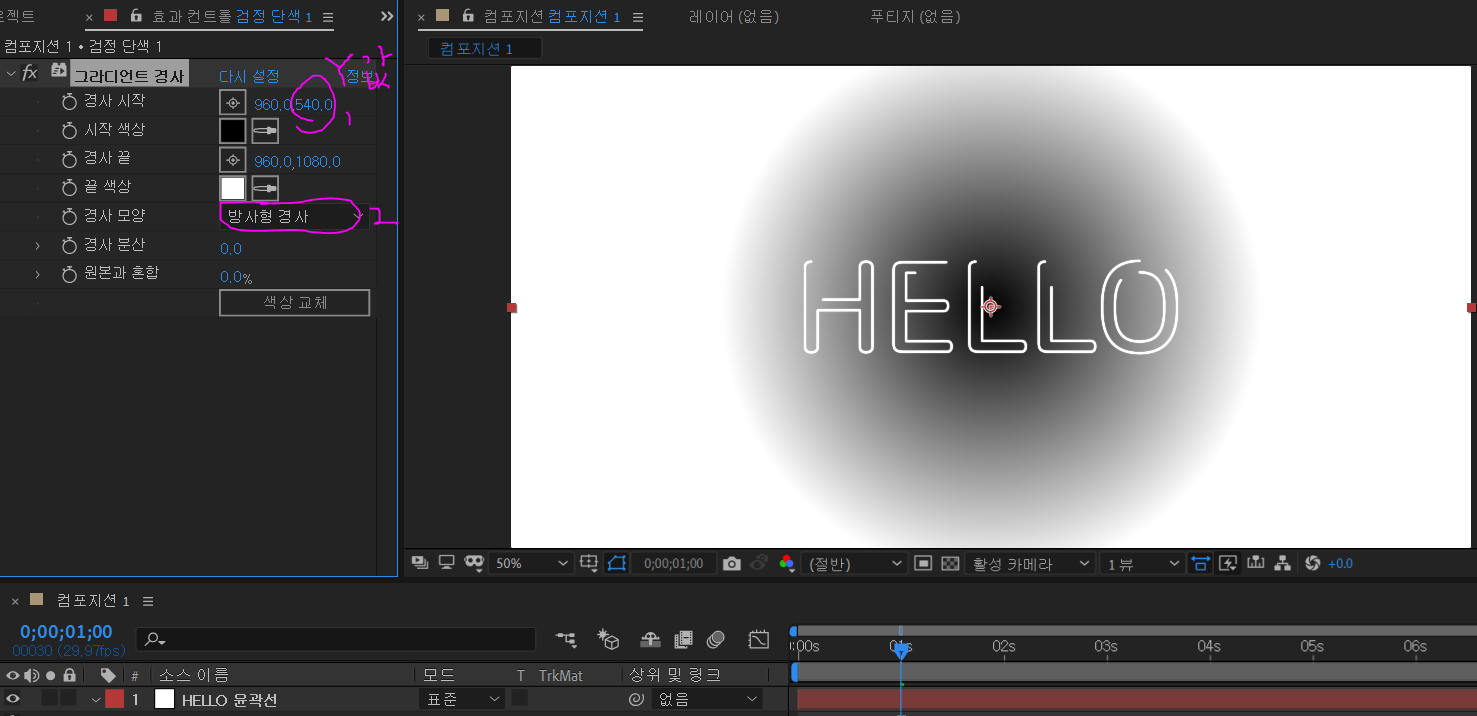Open the 없음 parent link dropdown

706,700
